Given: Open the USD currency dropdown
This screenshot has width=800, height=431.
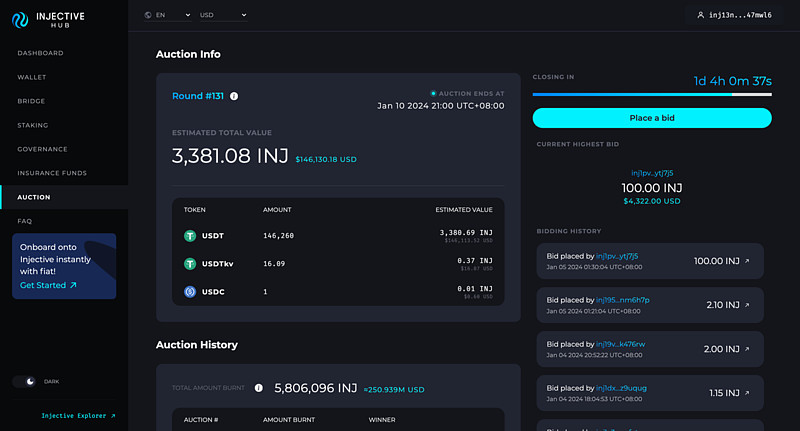Looking at the screenshot, I should pos(222,15).
